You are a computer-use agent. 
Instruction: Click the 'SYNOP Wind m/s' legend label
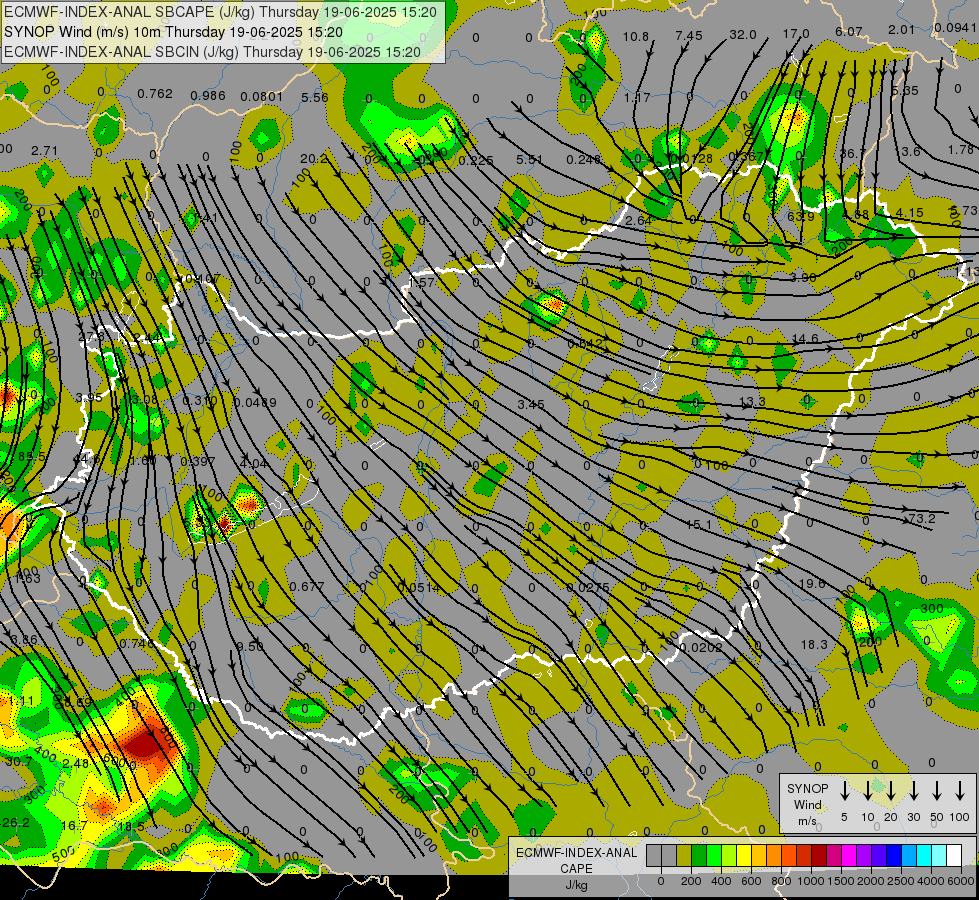pyautogui.click(x=807, y=804)
